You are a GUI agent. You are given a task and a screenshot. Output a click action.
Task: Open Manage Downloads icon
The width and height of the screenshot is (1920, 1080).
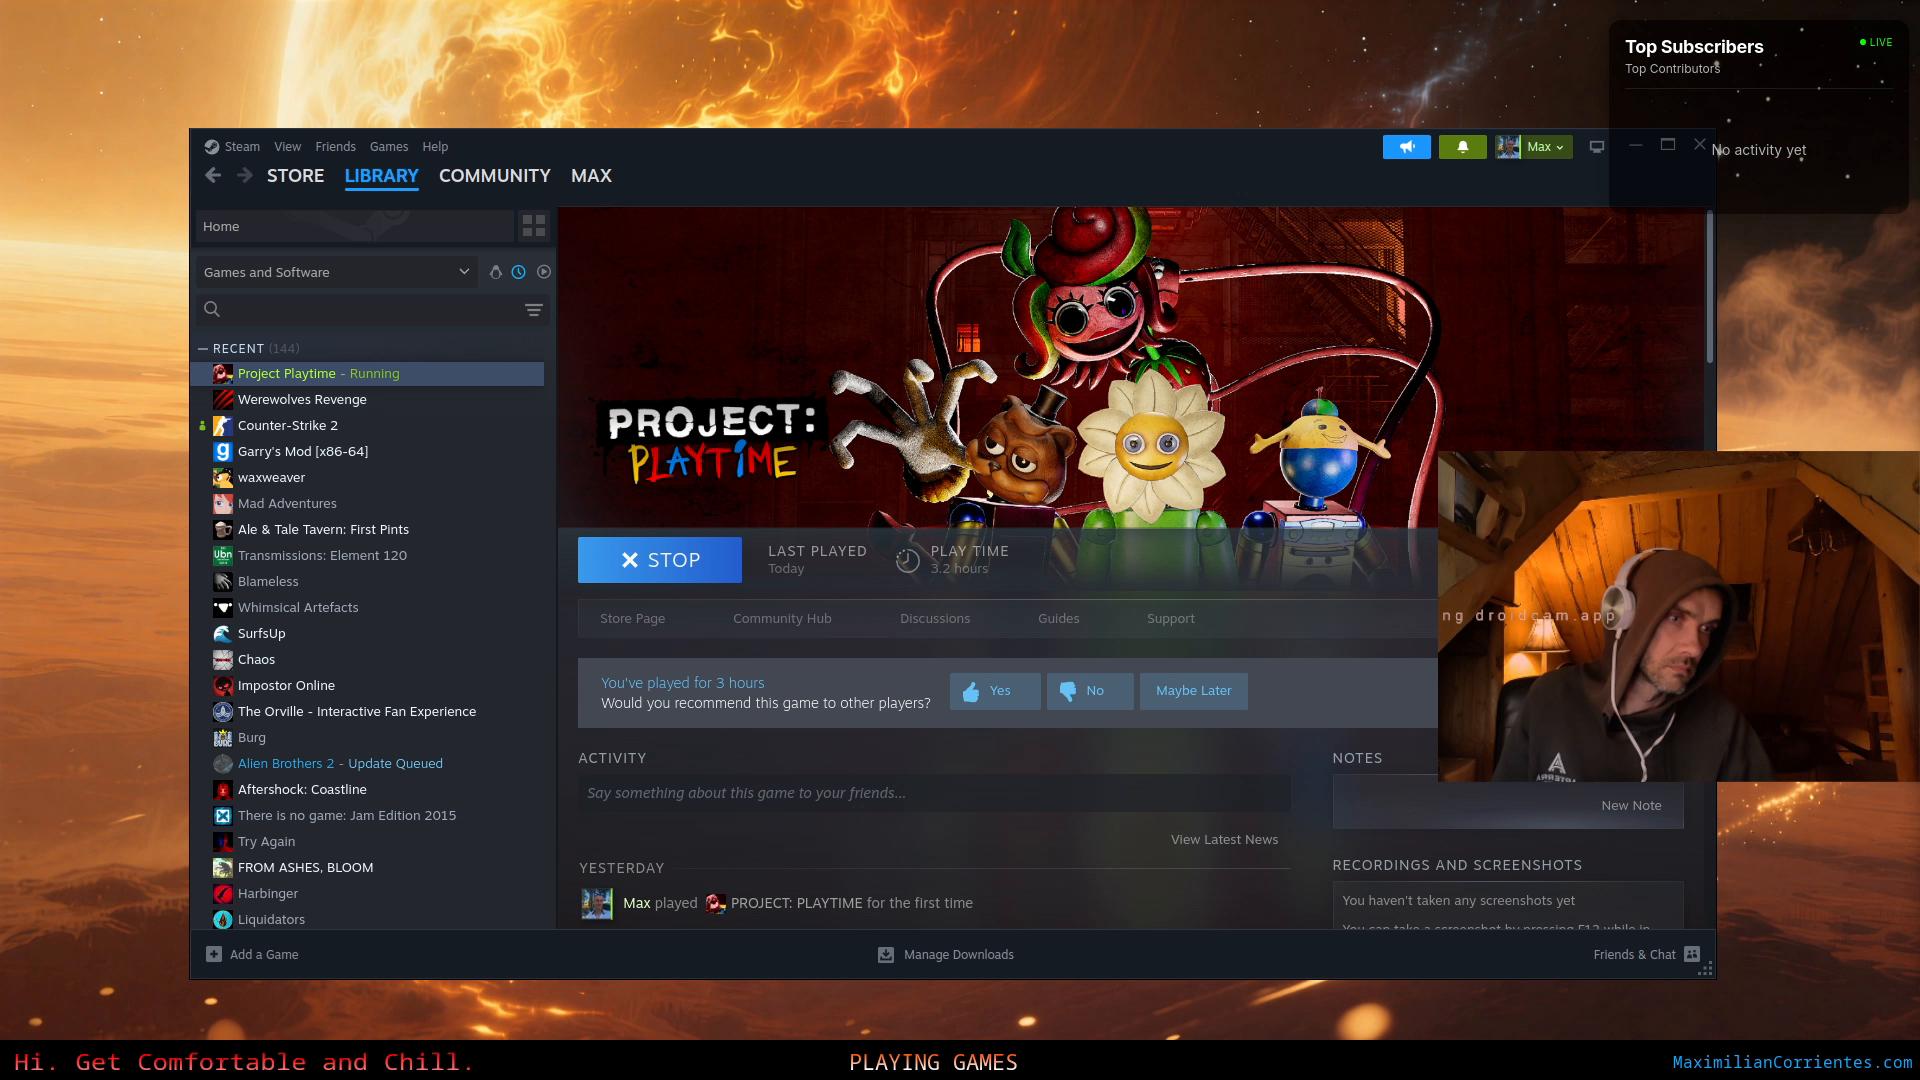886,955
